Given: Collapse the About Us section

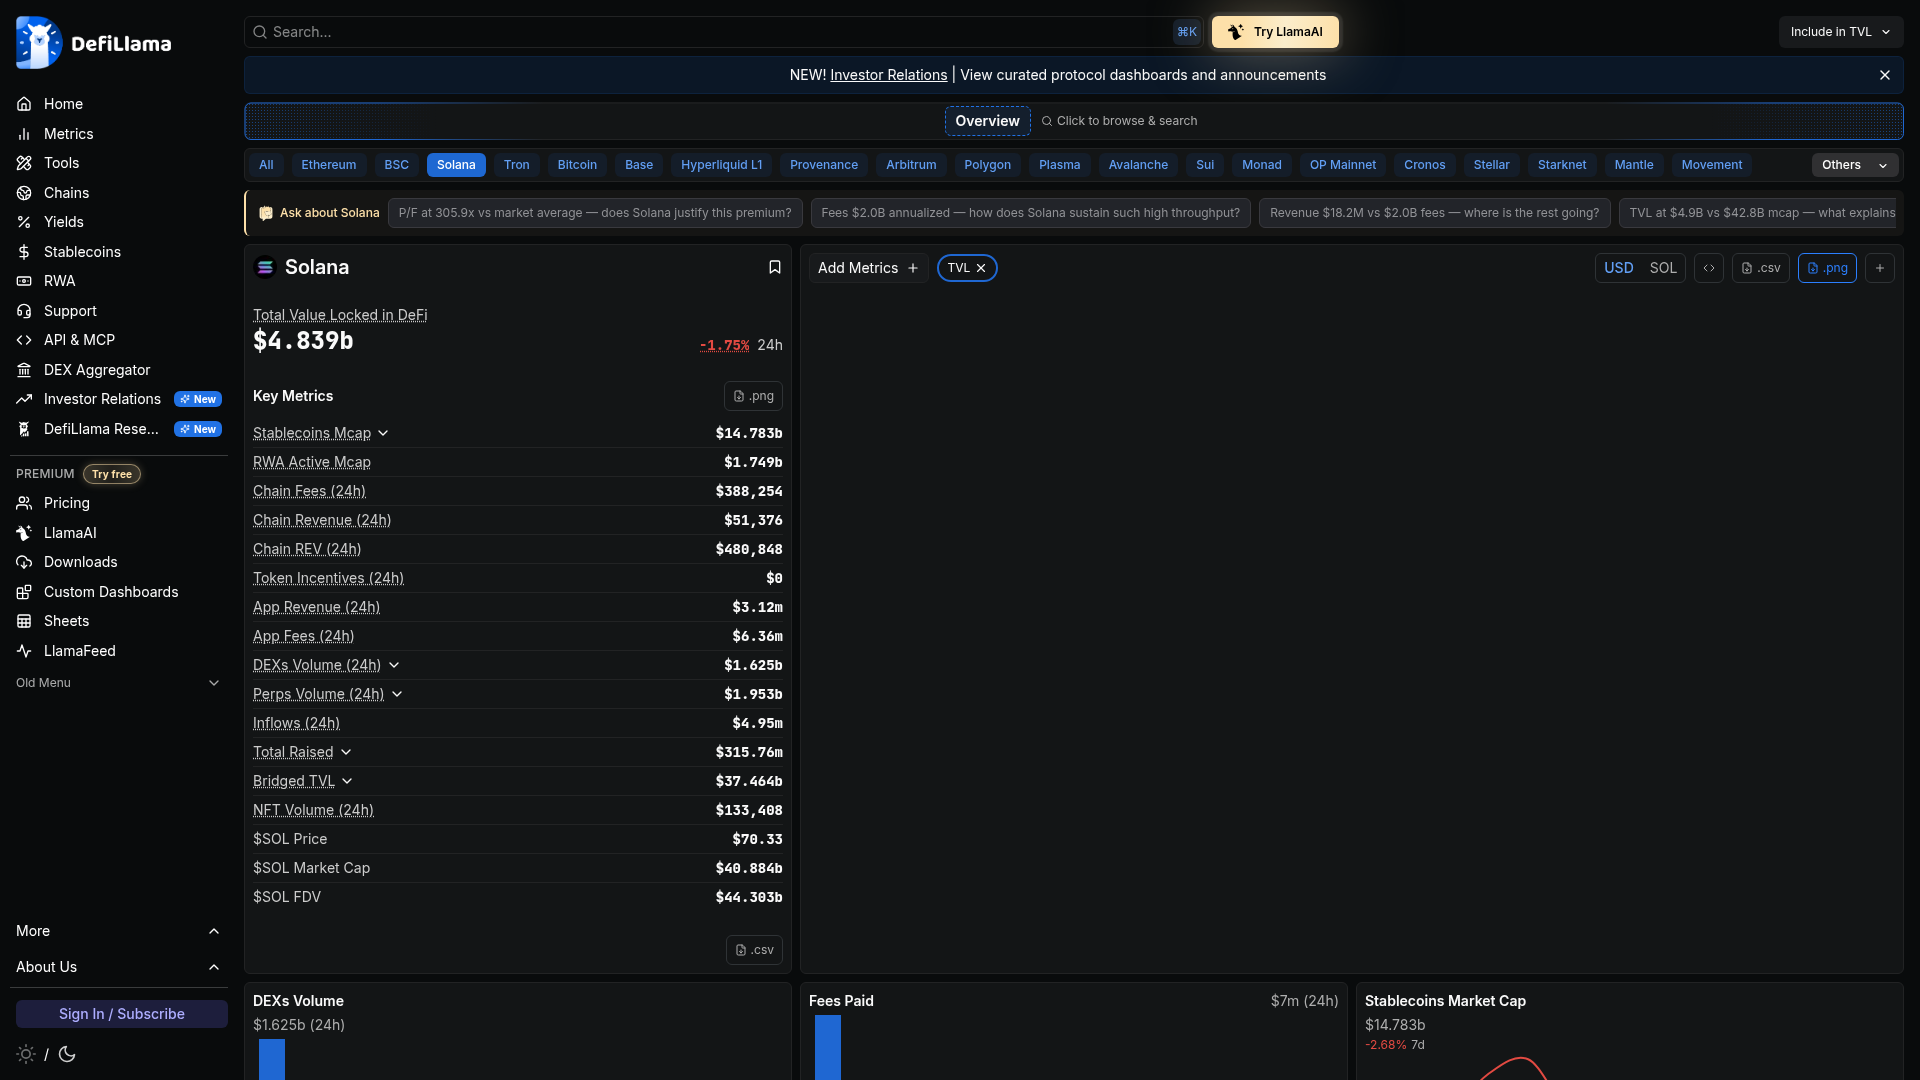Looking at the screenshot, I should click(118, 967).
